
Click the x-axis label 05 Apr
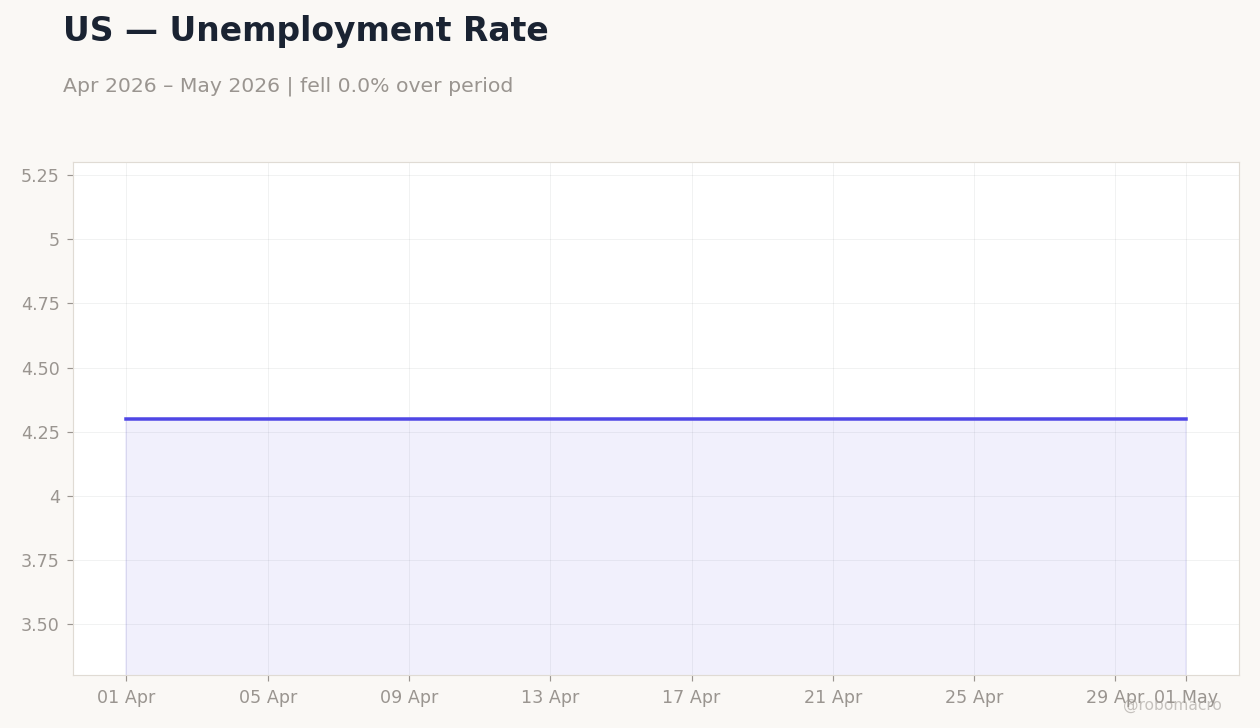268,698
